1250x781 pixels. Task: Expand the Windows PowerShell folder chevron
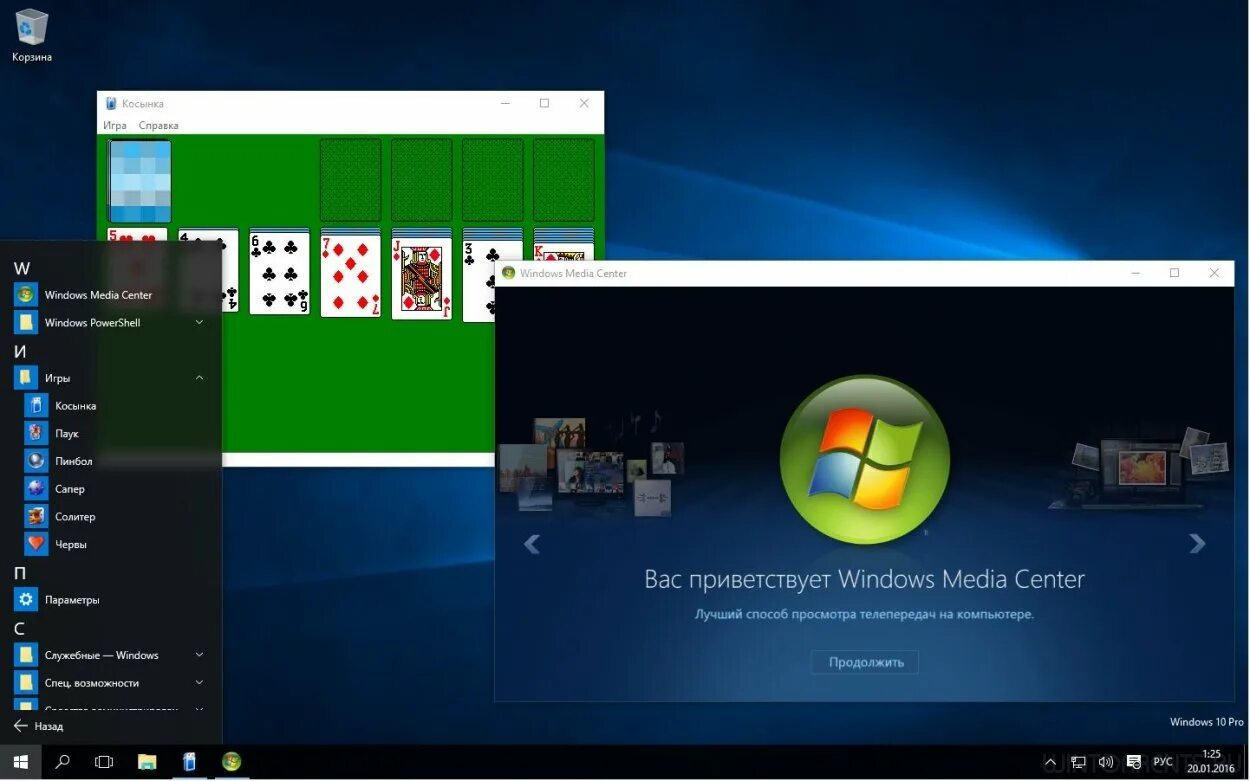[x=199, y=322]
